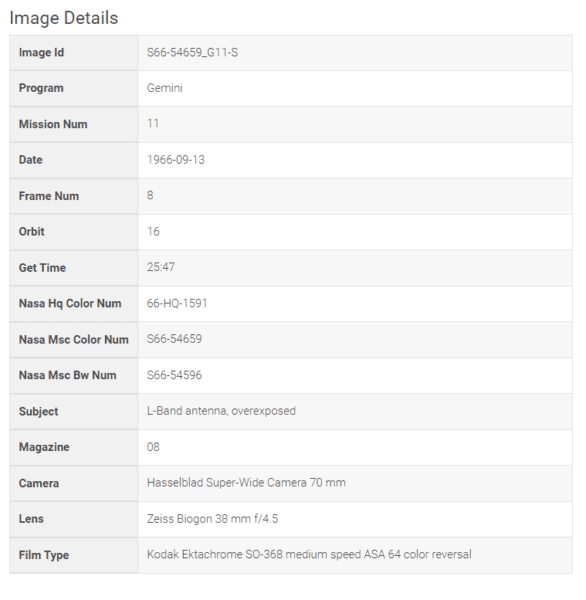
Task: Select the Date value 1966-09-13
Action: pos(176,160)
